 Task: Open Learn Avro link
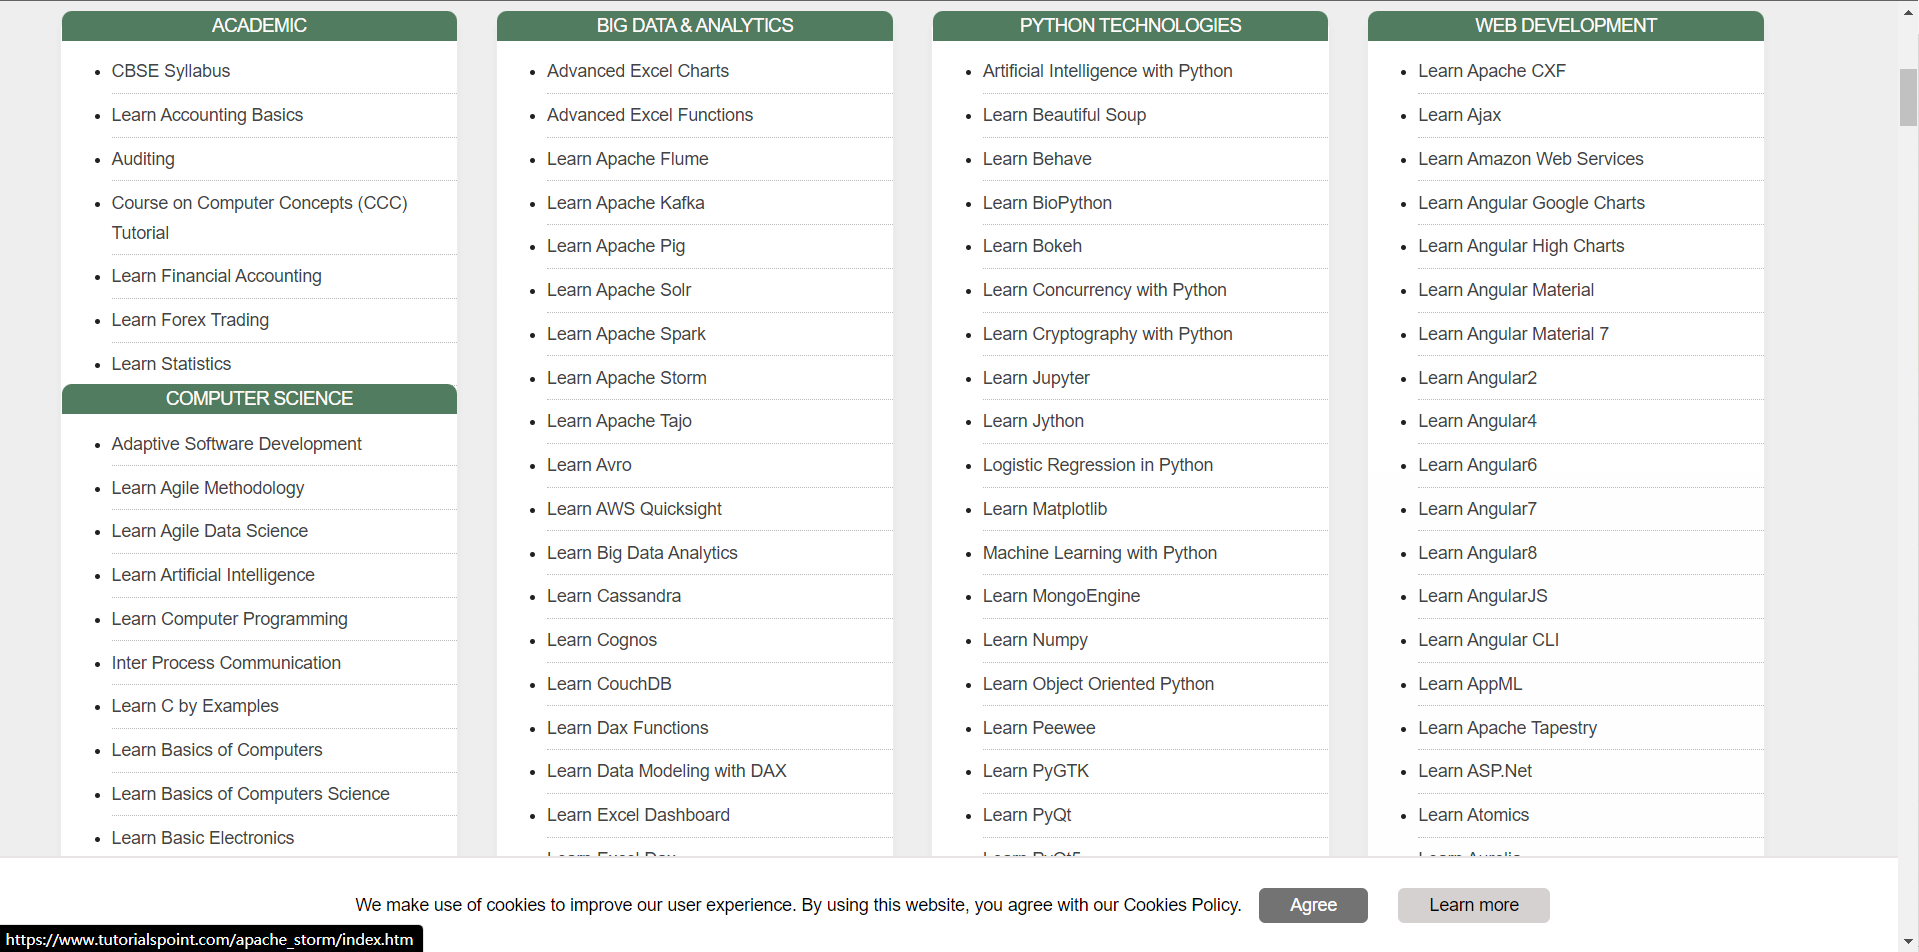tap(589, 465)
